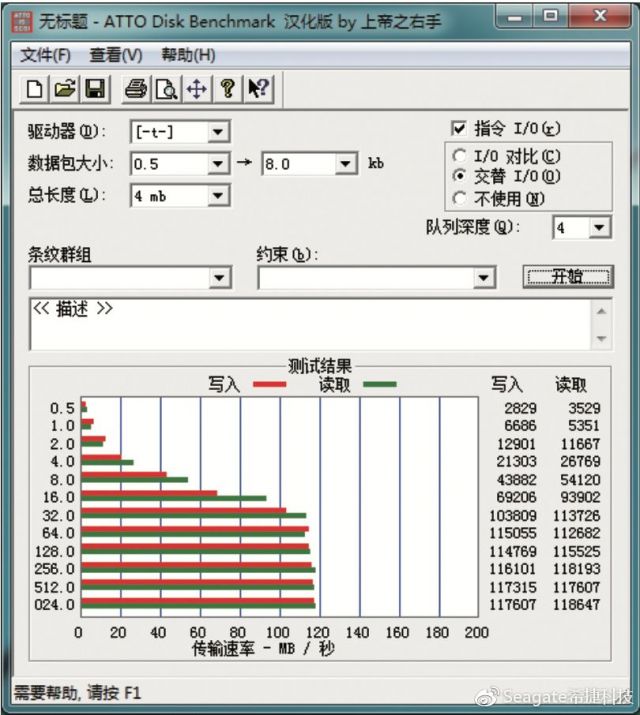Expand the 总长度 4 mb dropdown
This screenshot has width=640, height=715.
(x=218, y=196)
